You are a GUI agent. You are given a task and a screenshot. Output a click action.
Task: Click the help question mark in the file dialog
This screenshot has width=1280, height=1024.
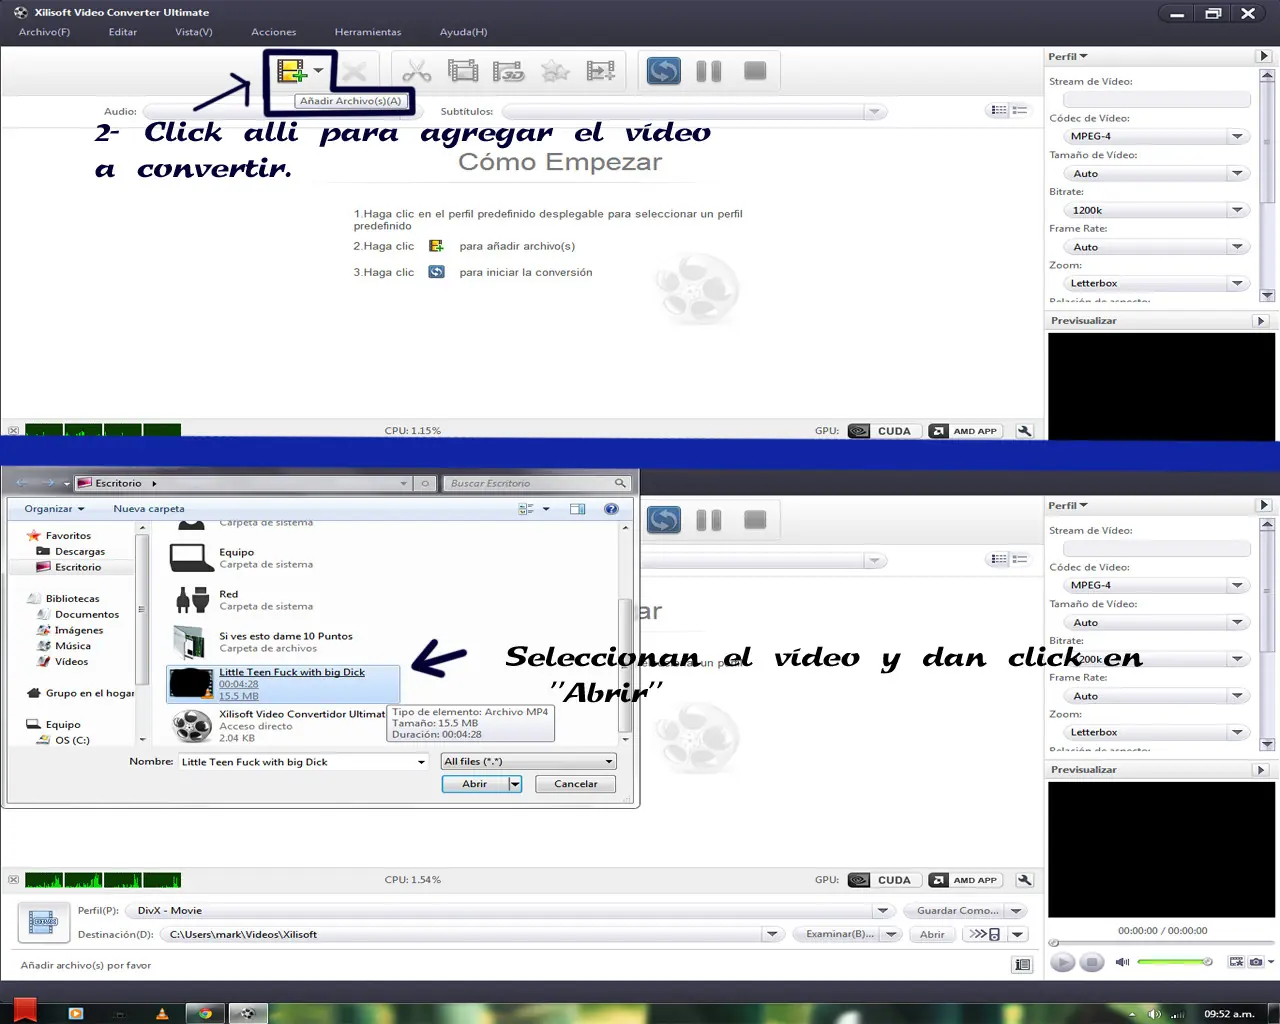pyautogui.click(x=611, y=509)
